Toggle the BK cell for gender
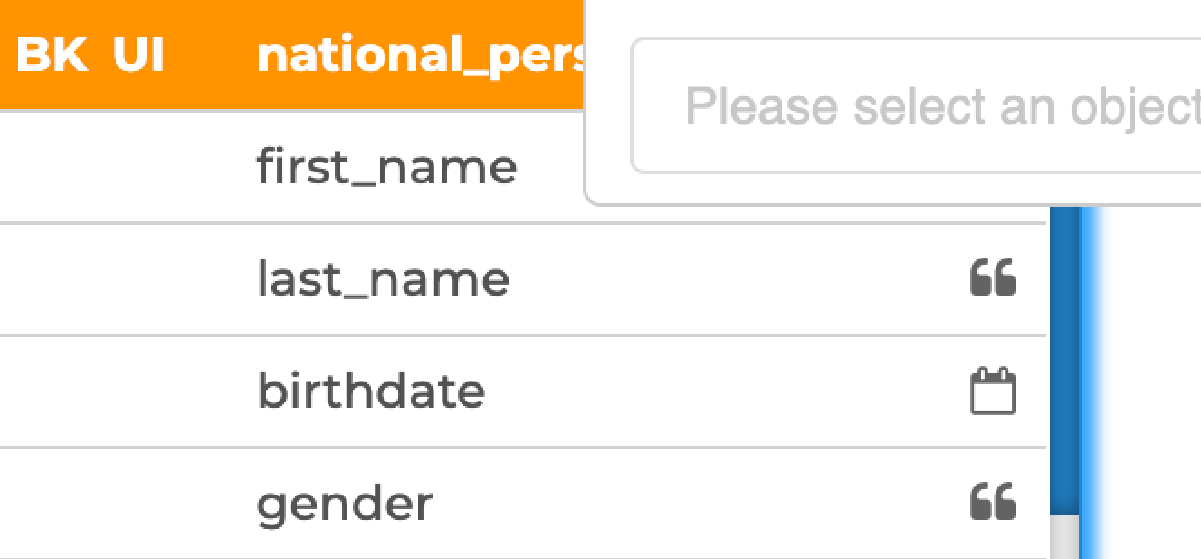Image resolution: width=1201 pixels, height=559 pixels. point(50,504)
